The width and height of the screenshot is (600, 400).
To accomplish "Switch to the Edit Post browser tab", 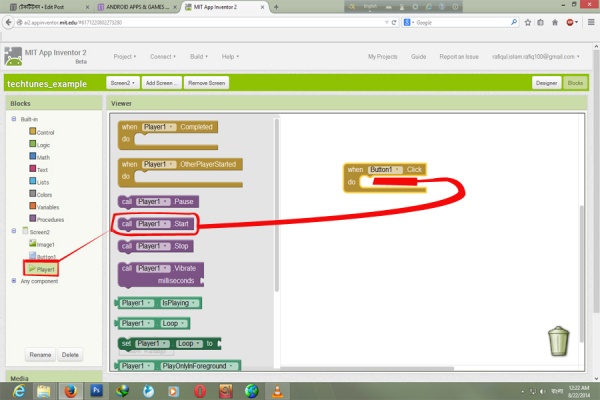I will [49, 7].
